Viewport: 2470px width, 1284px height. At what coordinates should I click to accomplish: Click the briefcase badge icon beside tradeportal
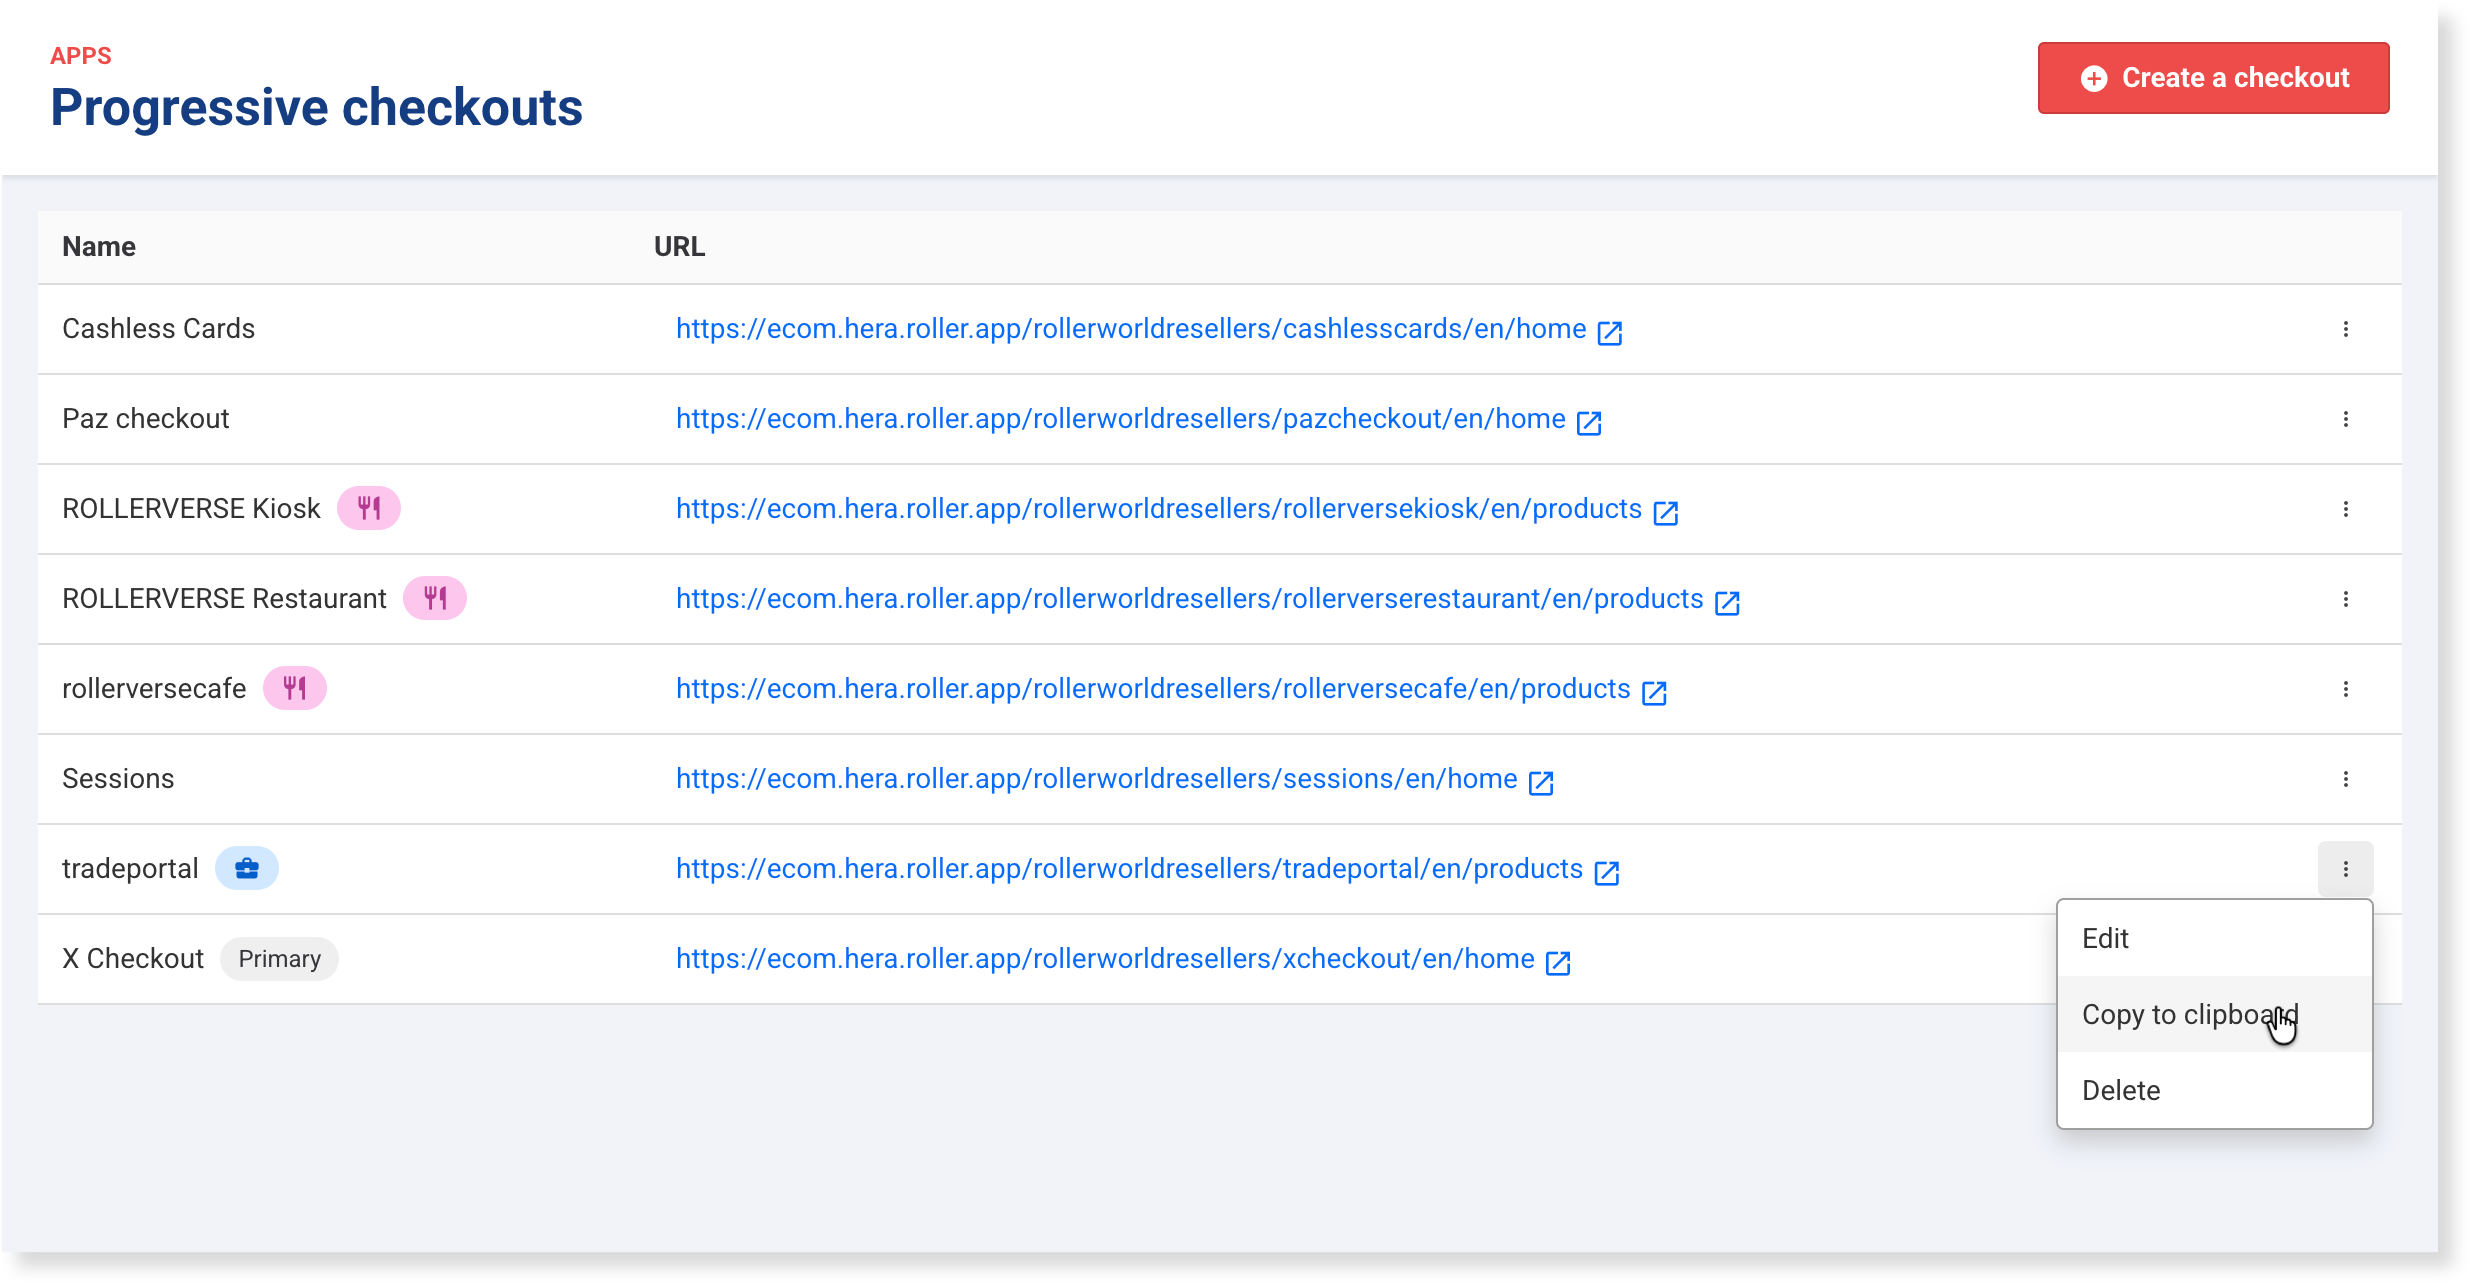coord(247,868)
